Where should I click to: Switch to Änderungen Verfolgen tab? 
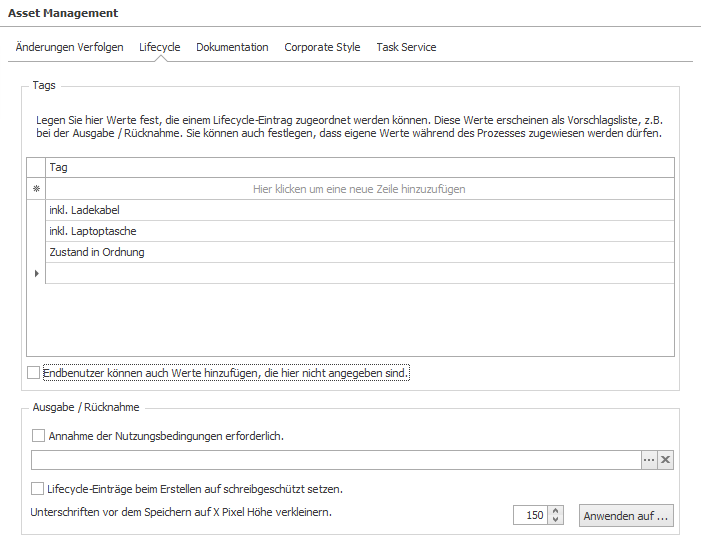pos(69,47)
